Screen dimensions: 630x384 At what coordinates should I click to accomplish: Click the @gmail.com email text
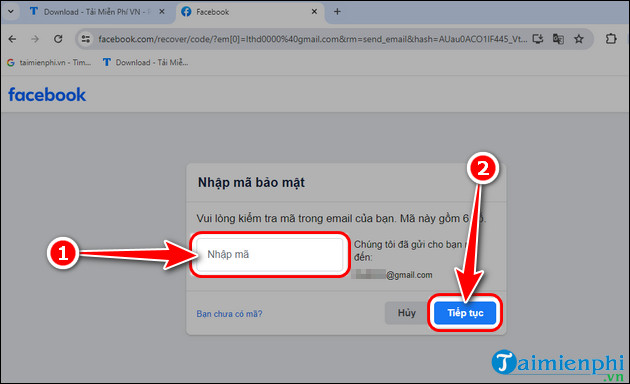coord(409,275)
